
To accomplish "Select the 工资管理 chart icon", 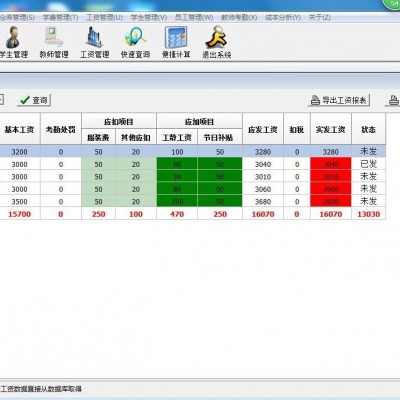I will pos(94,37).
